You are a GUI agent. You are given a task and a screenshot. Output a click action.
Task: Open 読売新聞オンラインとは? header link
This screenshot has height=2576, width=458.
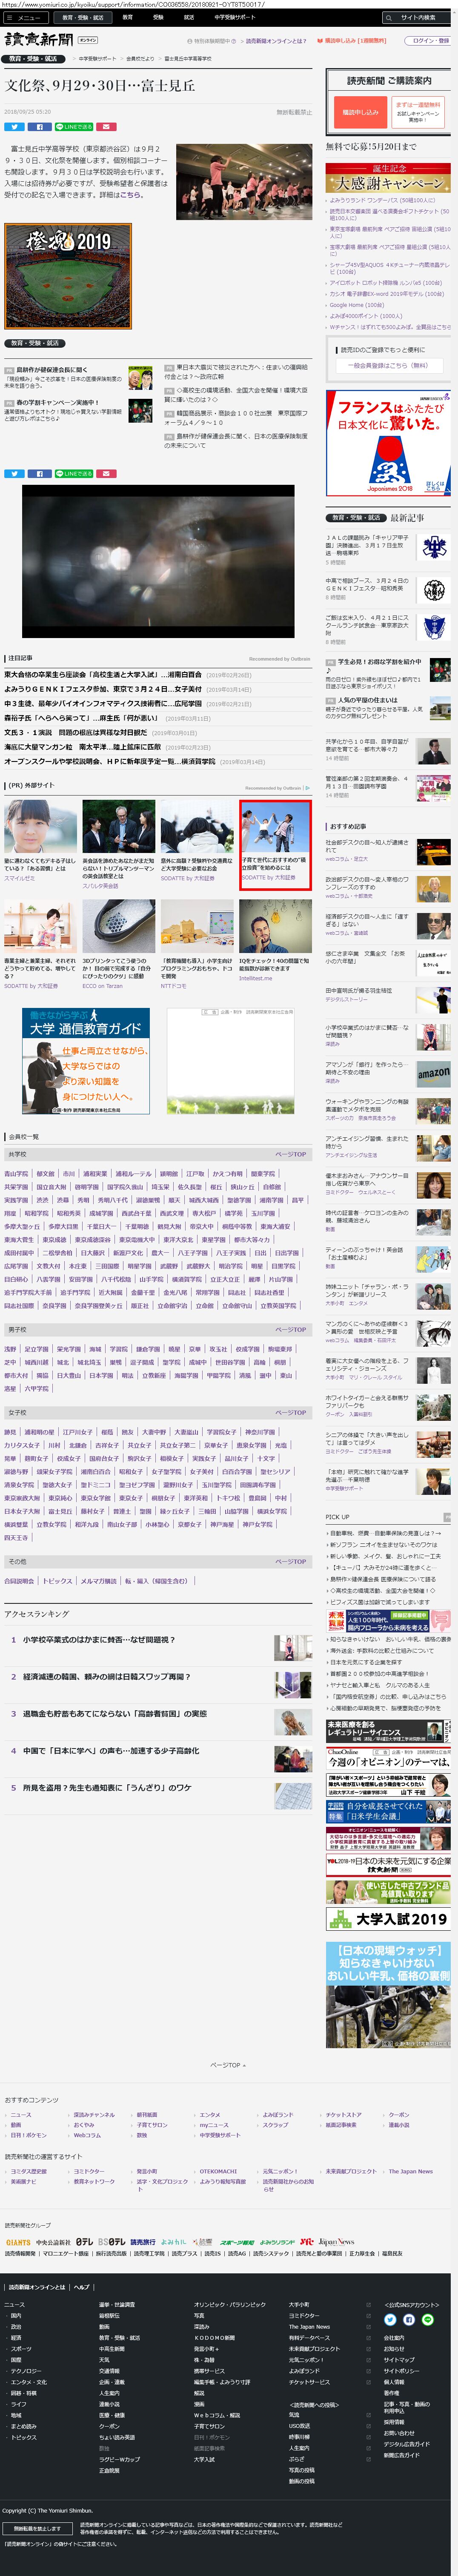point(276,41)
